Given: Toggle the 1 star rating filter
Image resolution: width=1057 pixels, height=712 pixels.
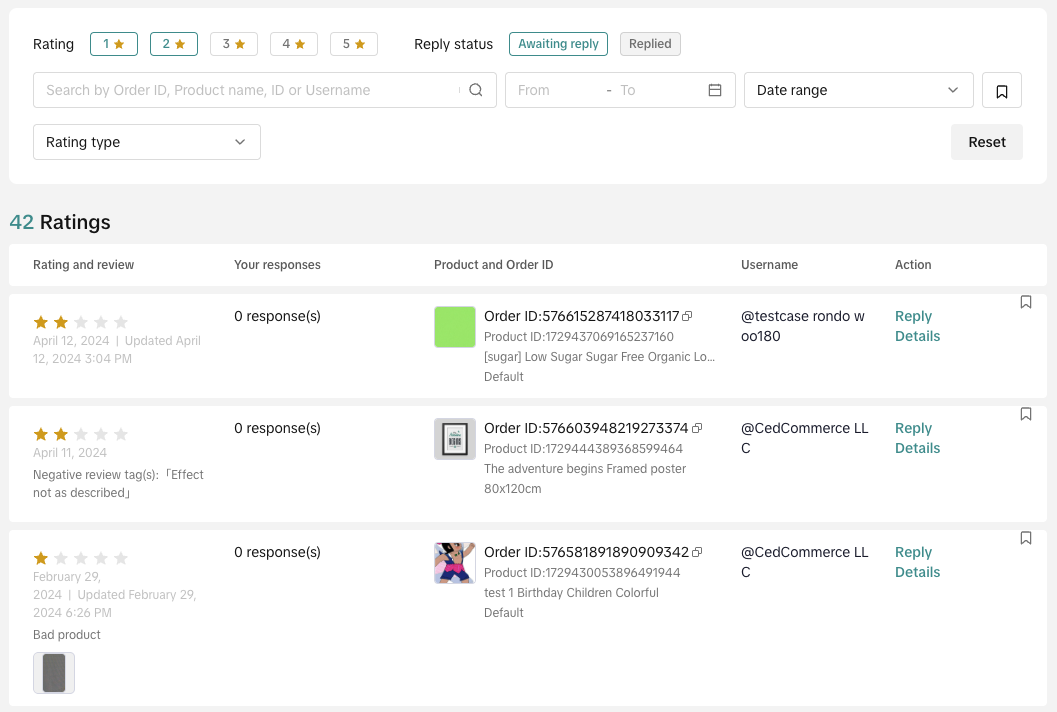Looking at the screenshot, I should coord(114,44).
